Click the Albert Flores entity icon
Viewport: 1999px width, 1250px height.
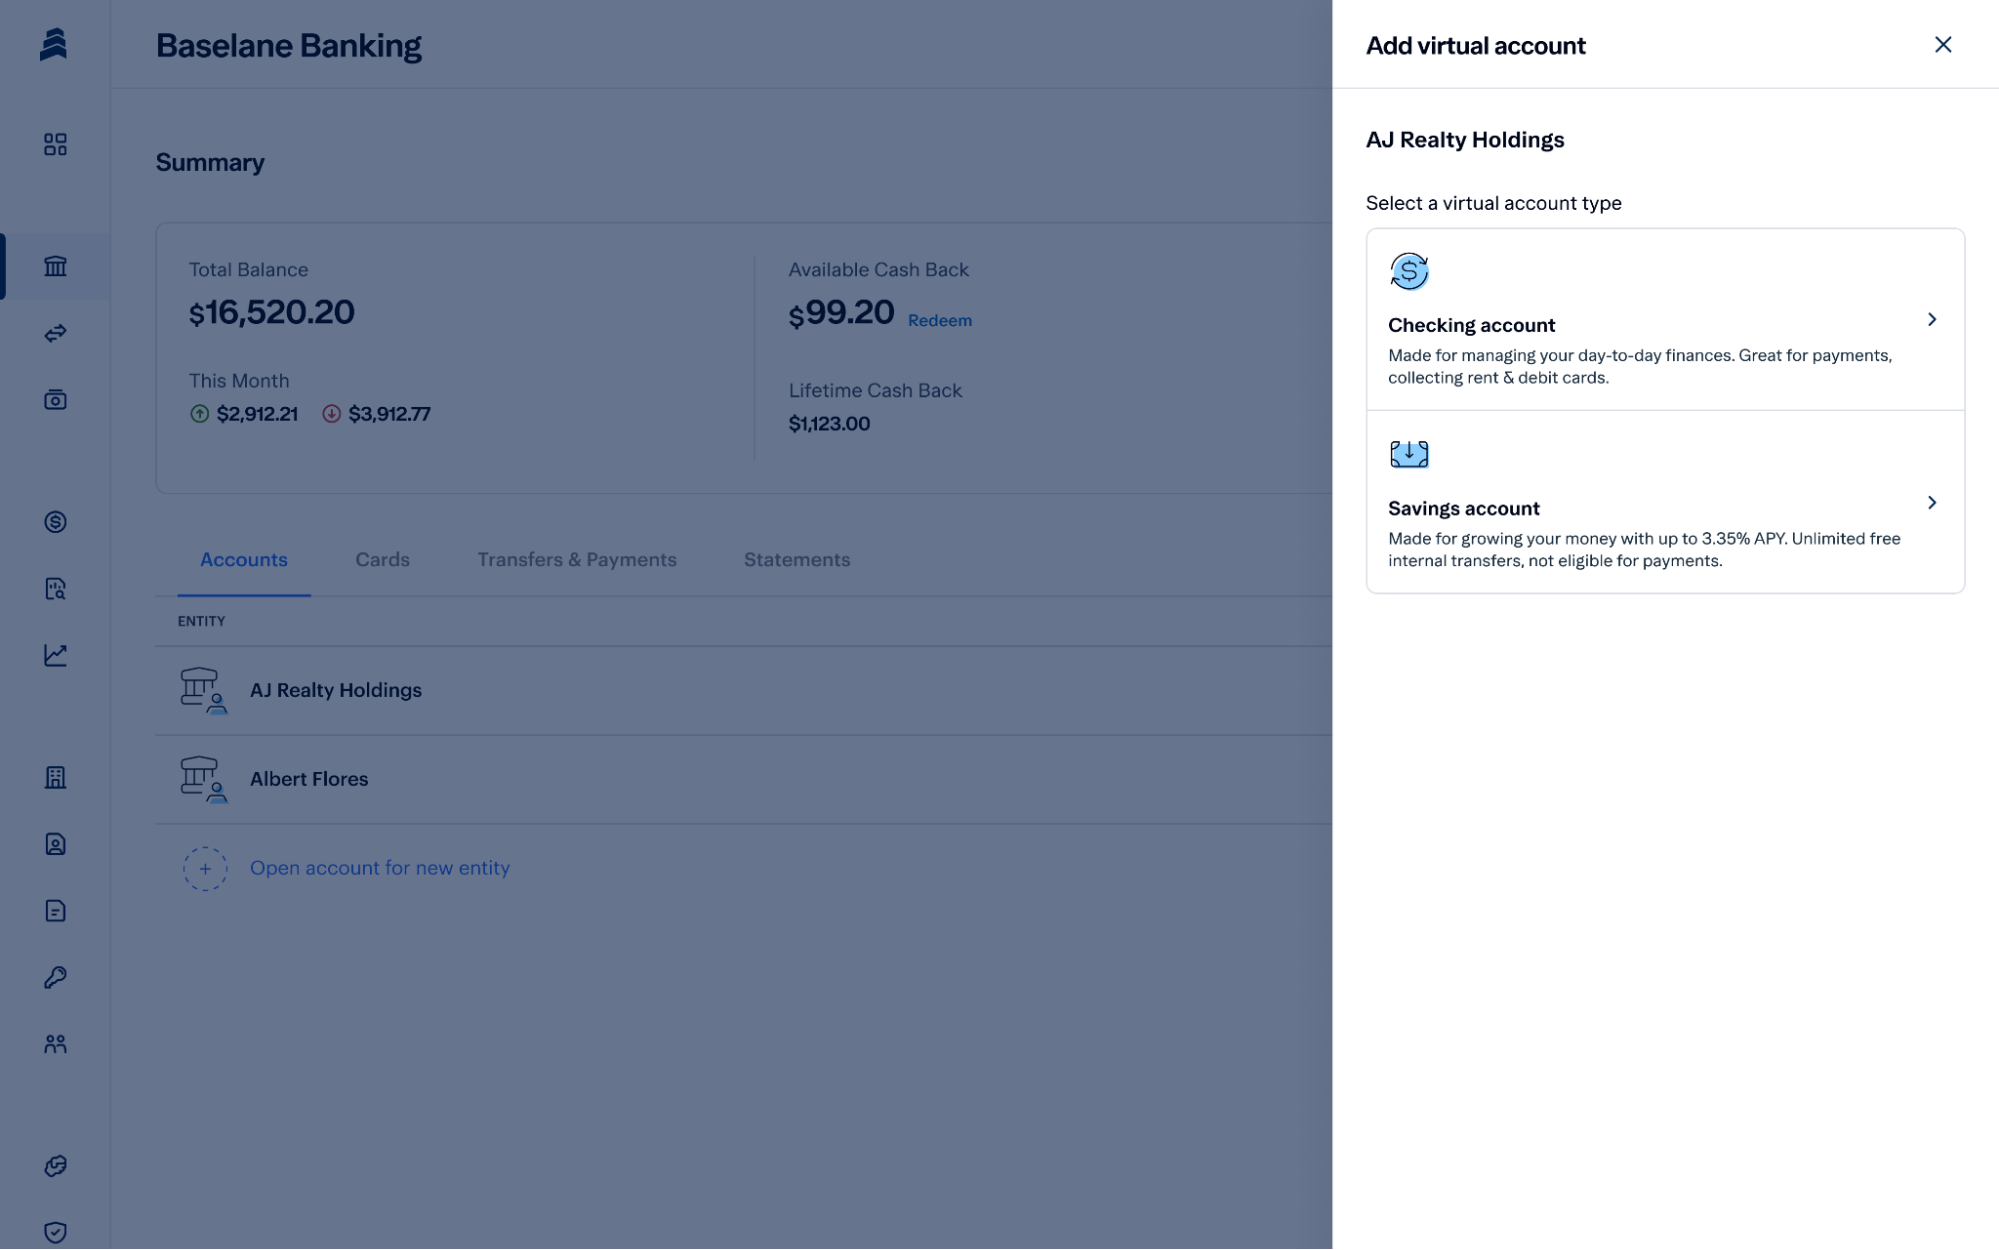pyautogui.click(x=203, y=780)
